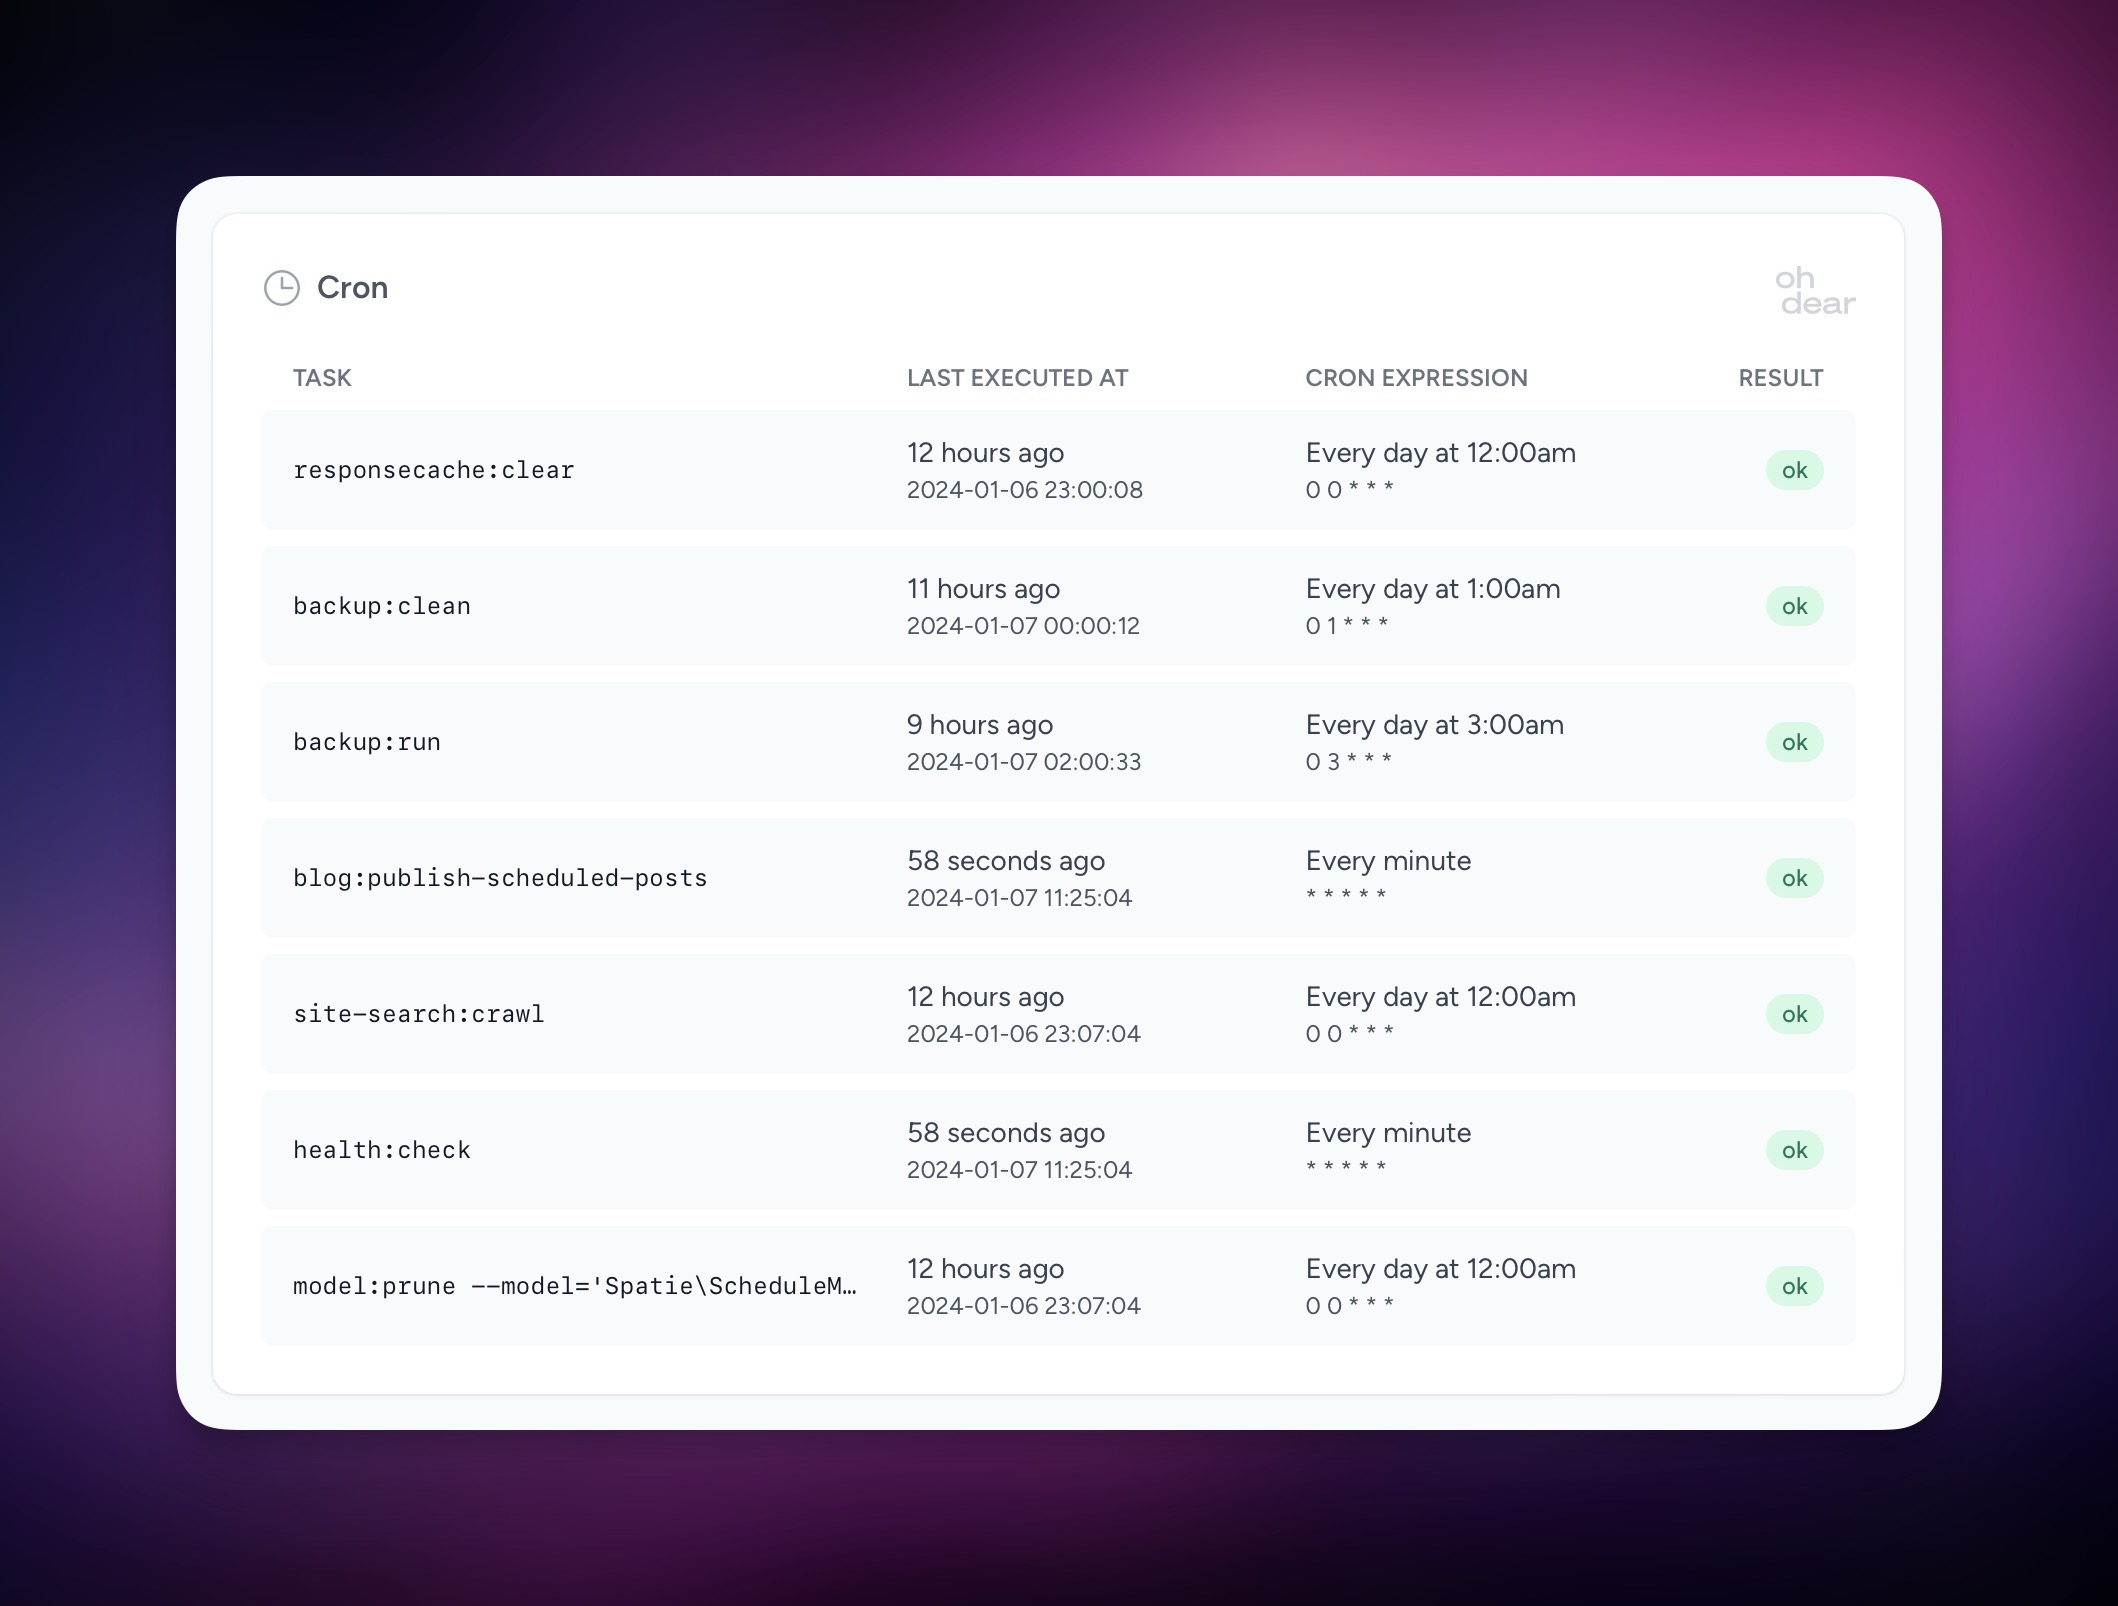Click the ok badge for model:prune

click(x=1795, y=1286)
